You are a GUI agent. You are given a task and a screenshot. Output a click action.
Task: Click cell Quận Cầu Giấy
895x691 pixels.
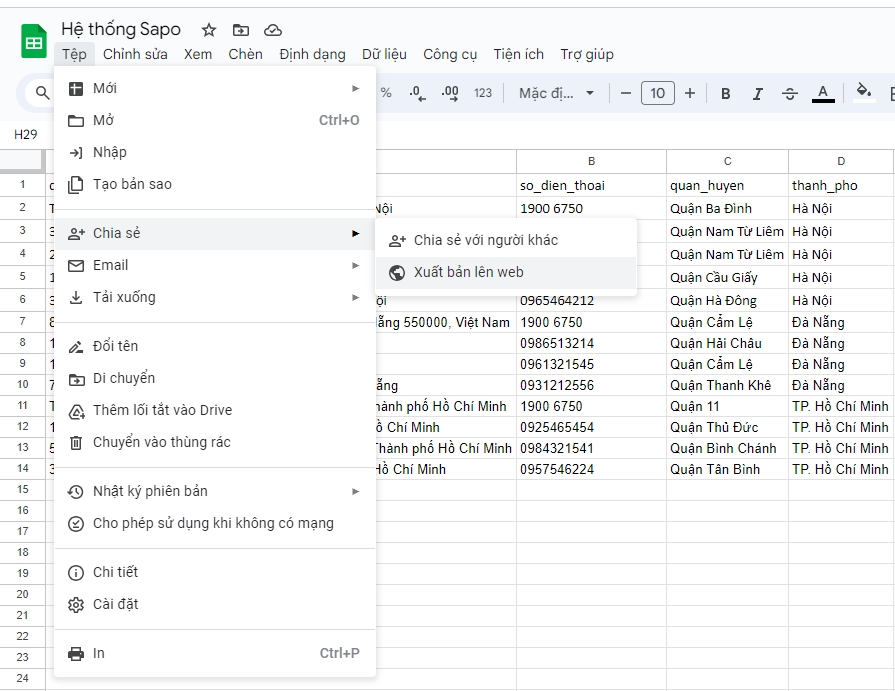coord(727,277)
